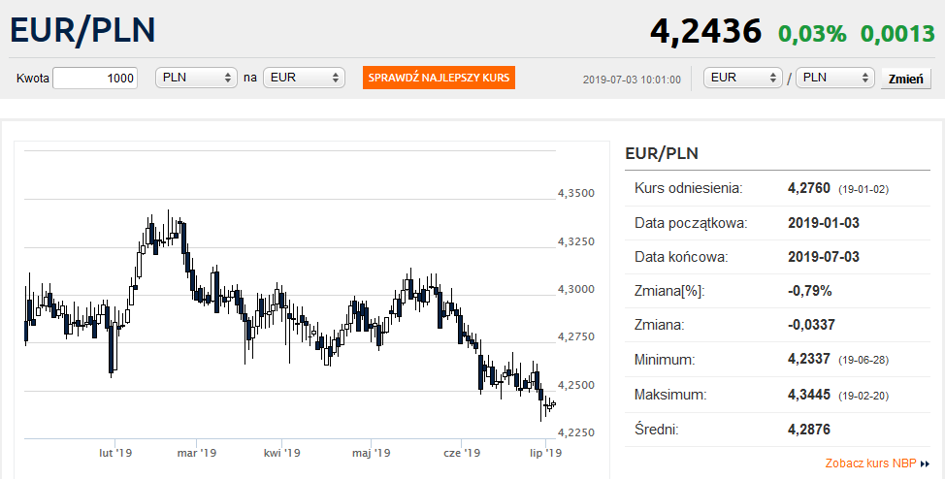The height and width of the screenshot is (479, 945).
Task: Select the Minimum value 4,2337
Action: coord(809,359)
